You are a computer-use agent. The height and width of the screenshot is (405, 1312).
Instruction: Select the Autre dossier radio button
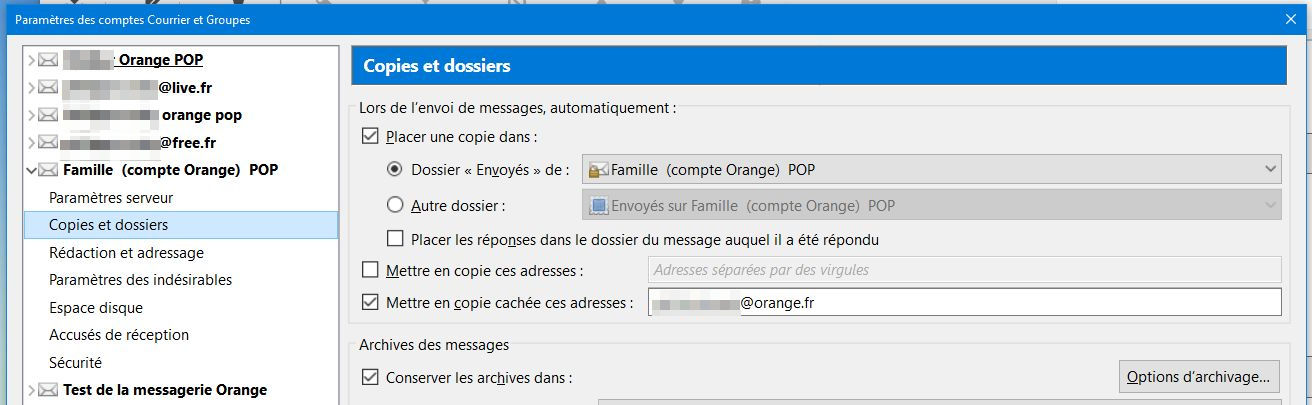395,206
